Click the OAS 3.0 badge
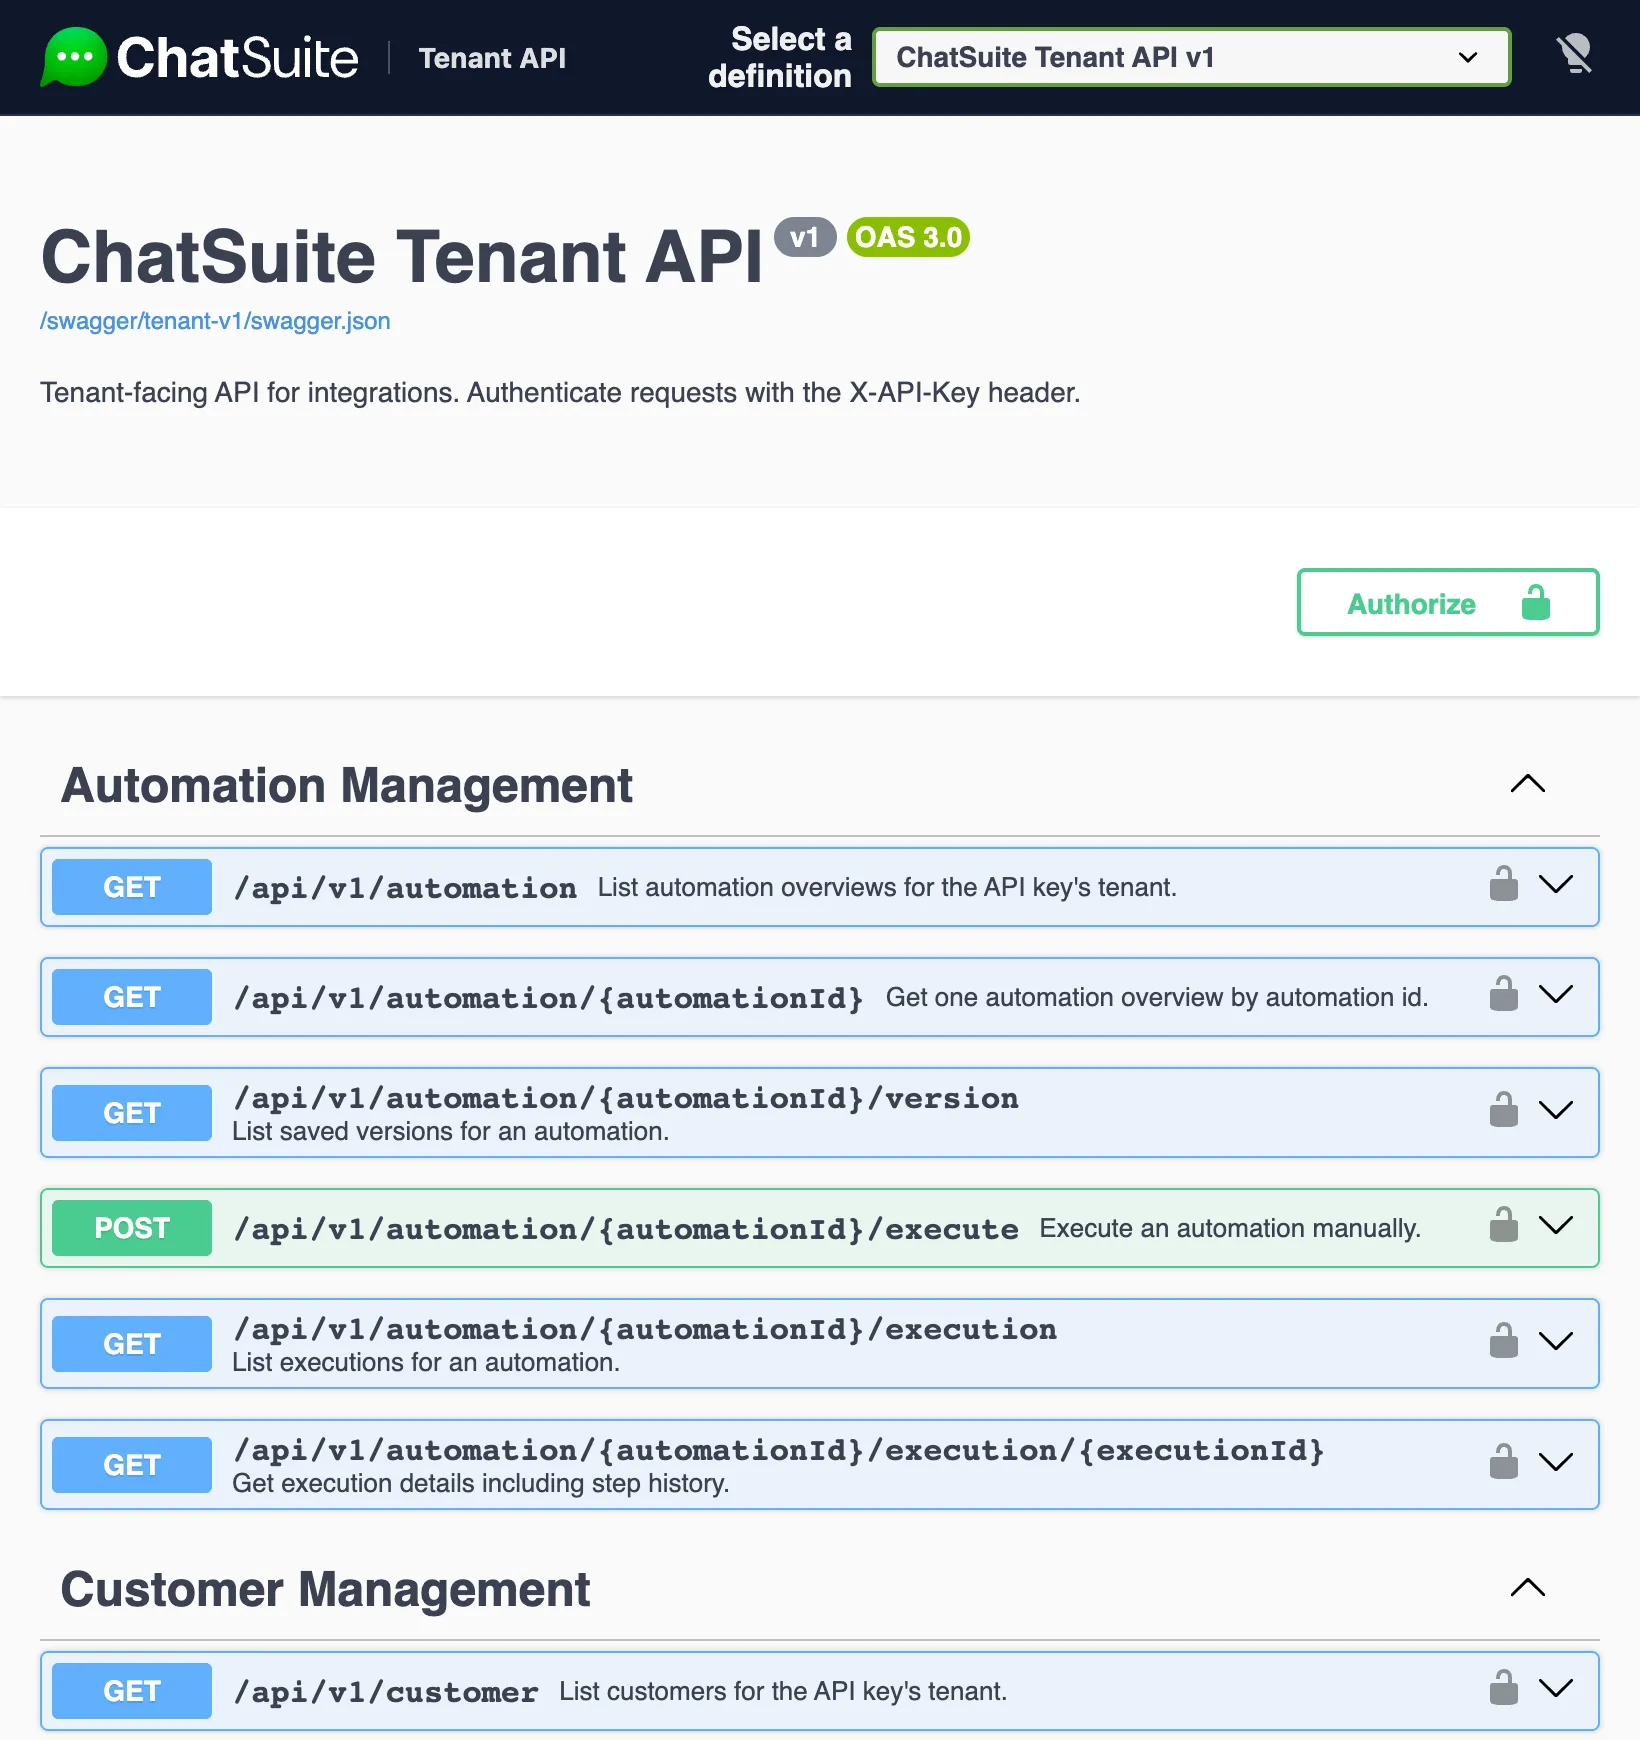The image size is (1640, 1740). point(908,237)
